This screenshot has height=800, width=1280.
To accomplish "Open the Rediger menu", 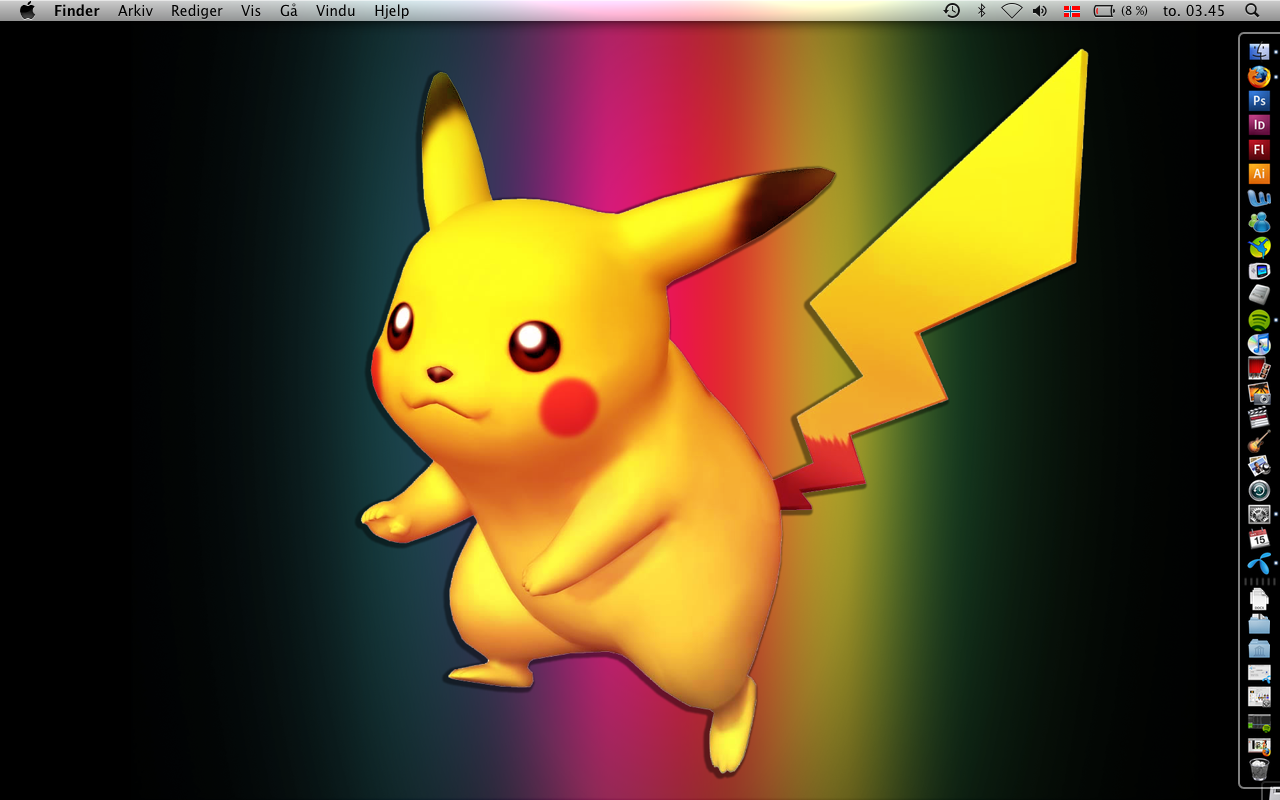I will 197,11.
